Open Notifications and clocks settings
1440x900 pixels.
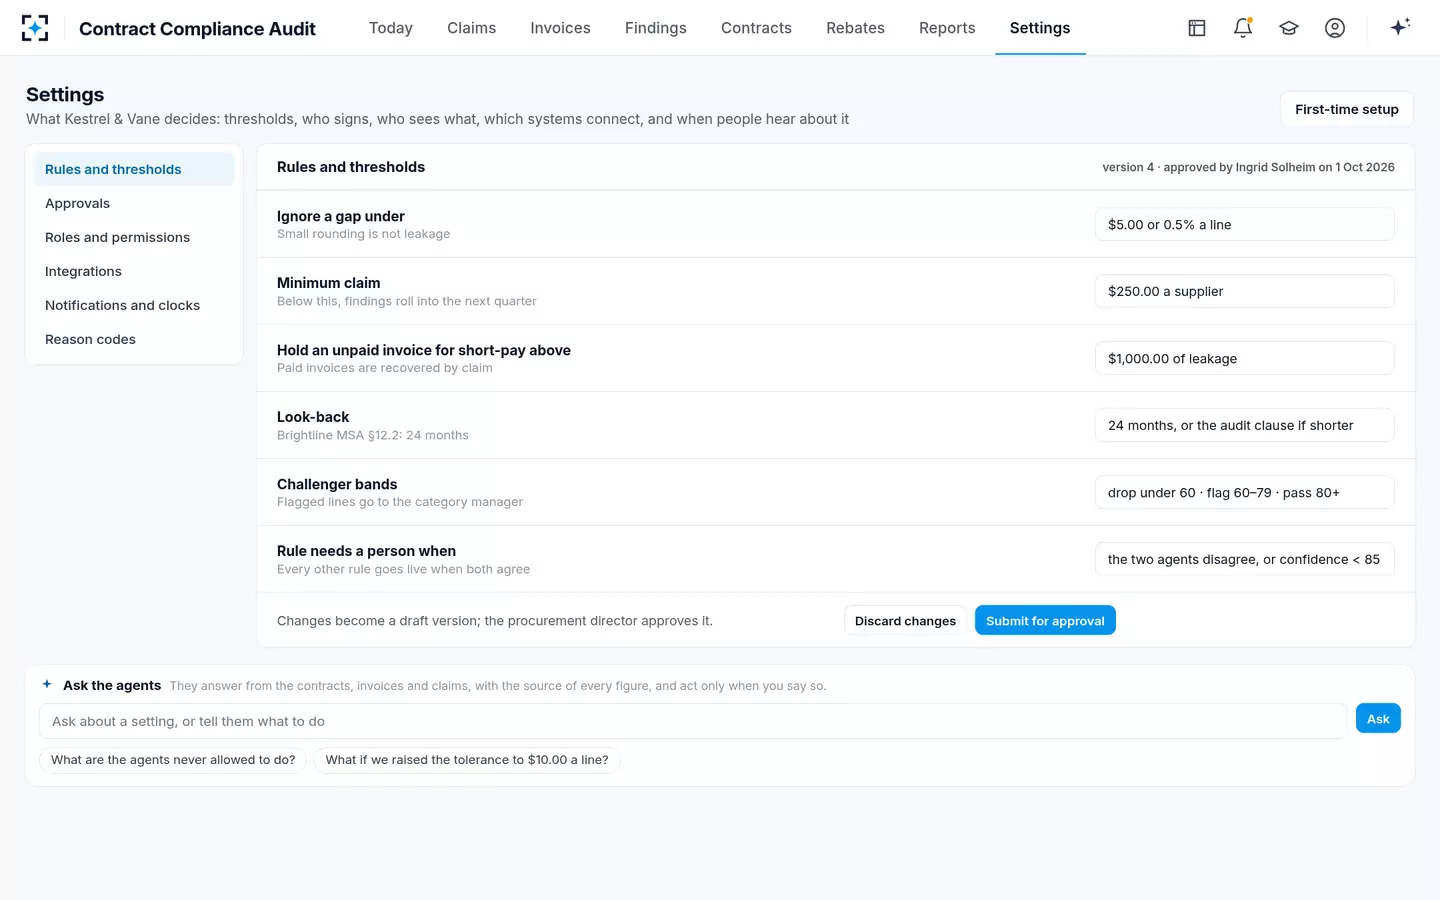click(x=134, y=305)
